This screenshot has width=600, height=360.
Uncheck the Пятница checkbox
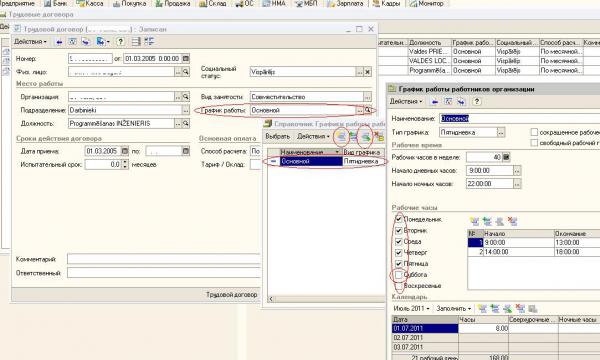click(x=399, y=264)
